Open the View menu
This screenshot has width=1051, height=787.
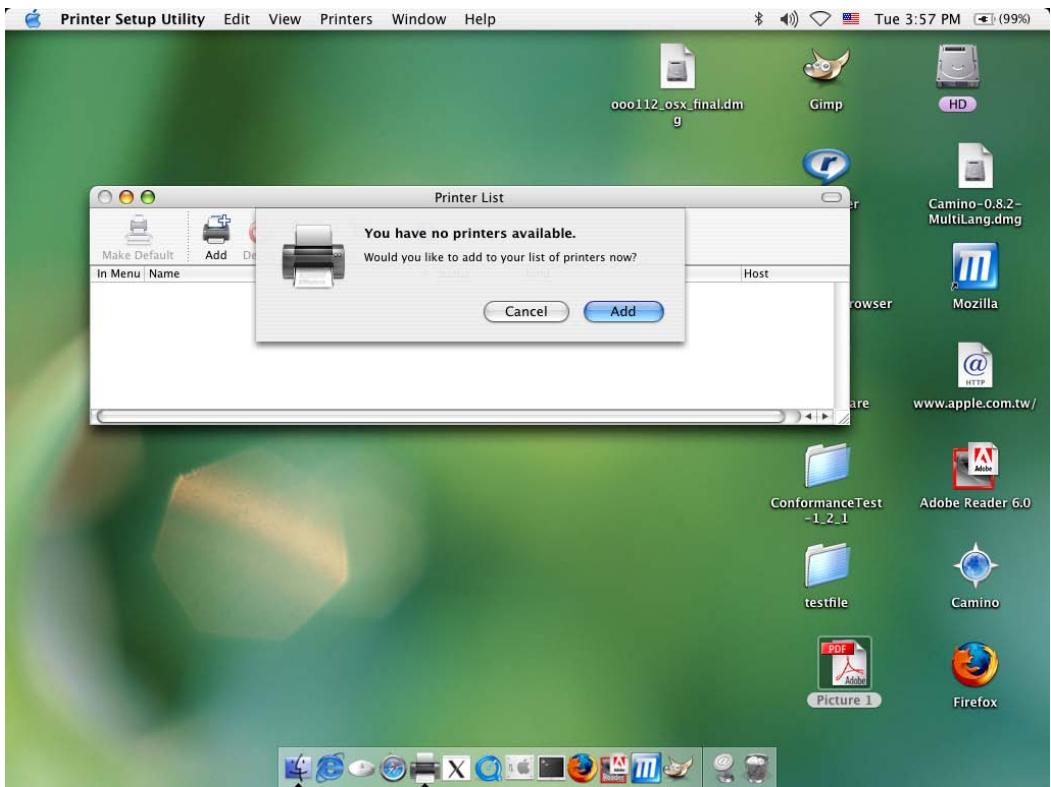click(x=284, y=19)
